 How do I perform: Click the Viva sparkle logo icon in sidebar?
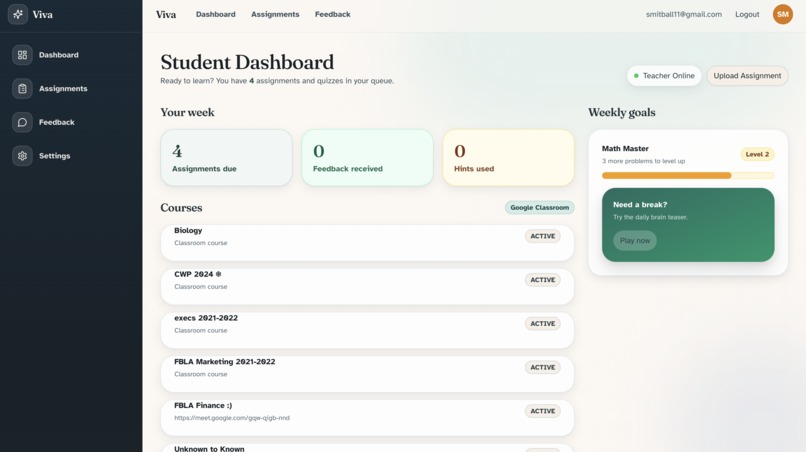17,14
